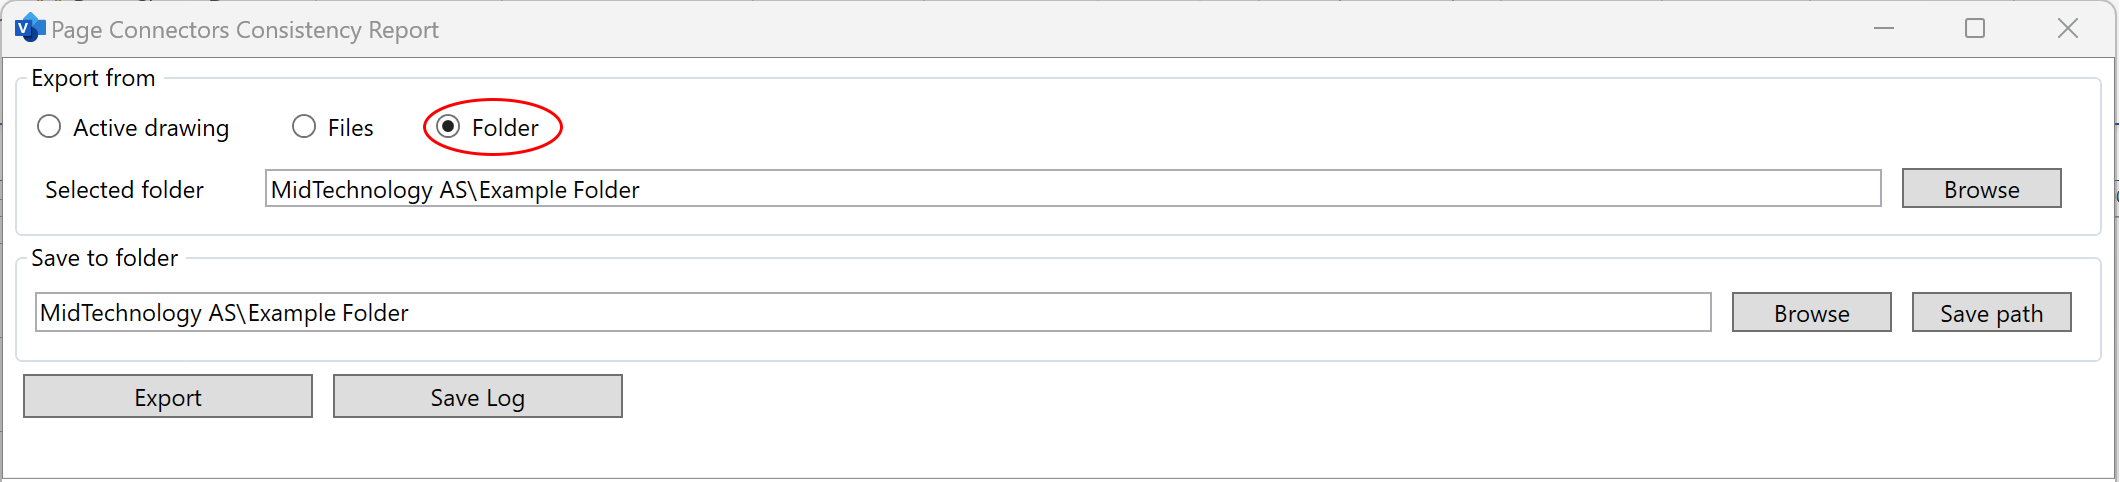
Task: Click the Save path button
Action: tap(1991, 312)
